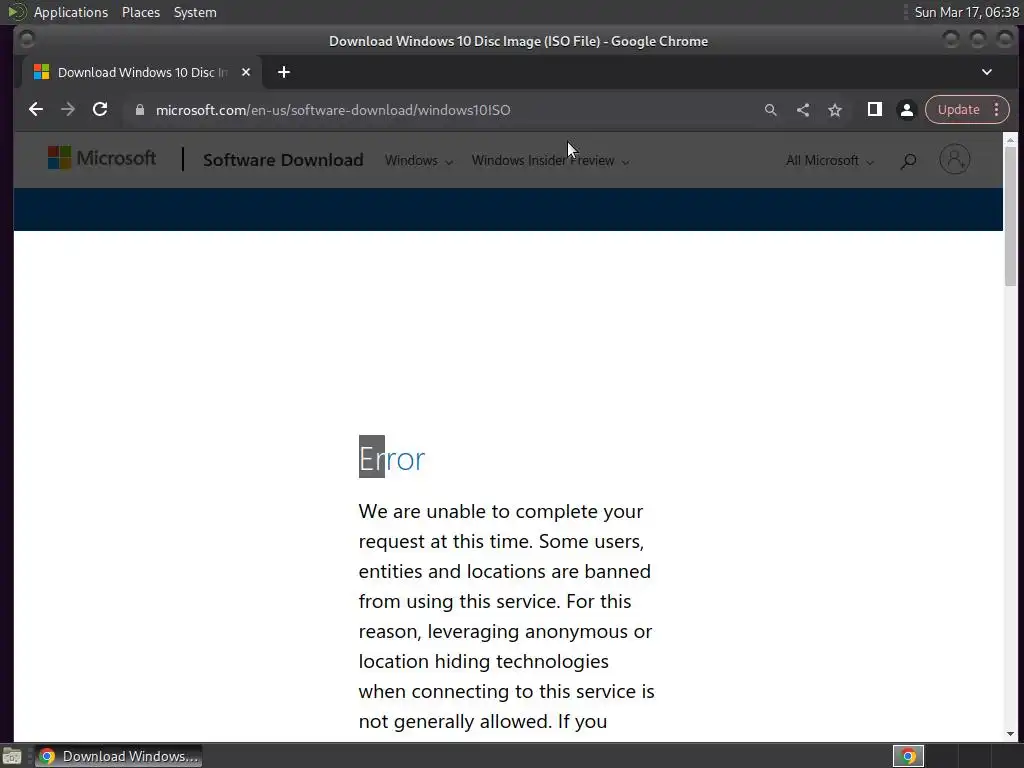Image resolution: width=1024 pixels, height=768 pixels.
Task: Go back to the previous page
Action: [36, 110]
